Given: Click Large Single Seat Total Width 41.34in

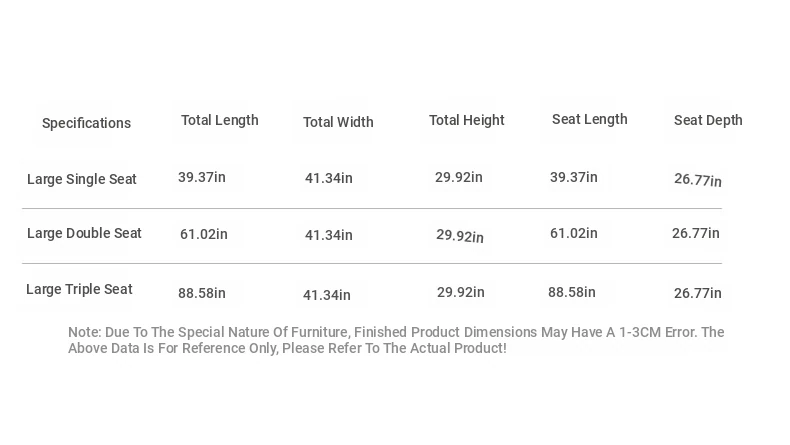Looking at the screenshot, I should tap(328, 178).
